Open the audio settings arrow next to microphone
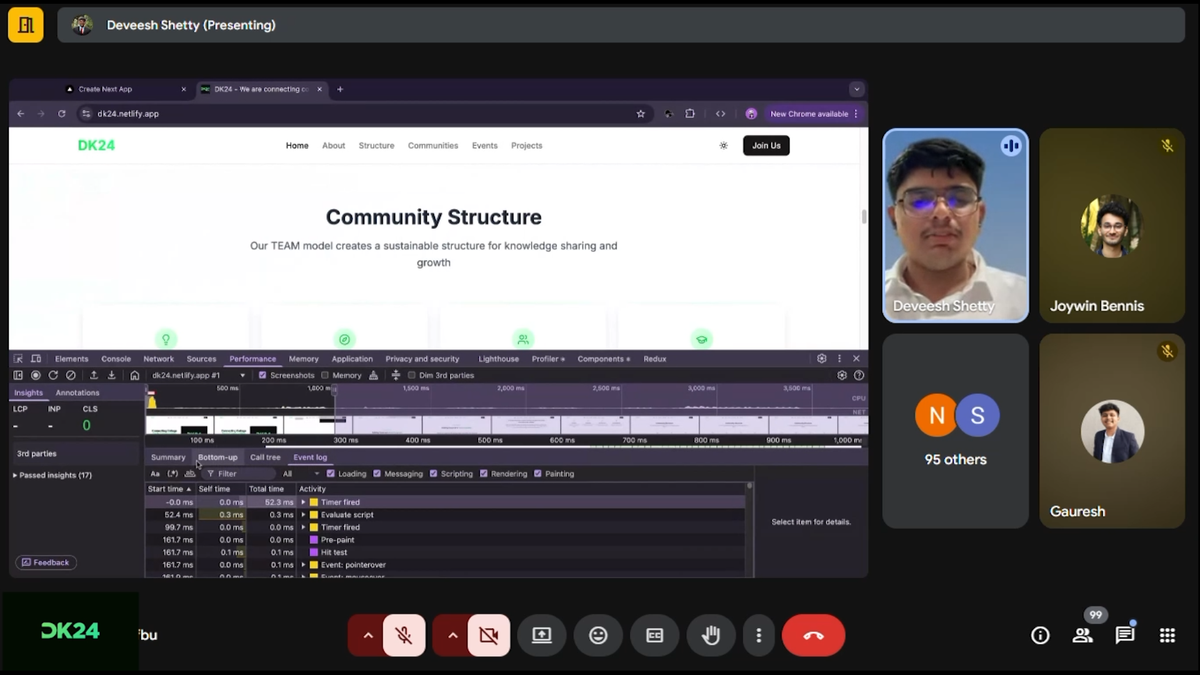 368,635
